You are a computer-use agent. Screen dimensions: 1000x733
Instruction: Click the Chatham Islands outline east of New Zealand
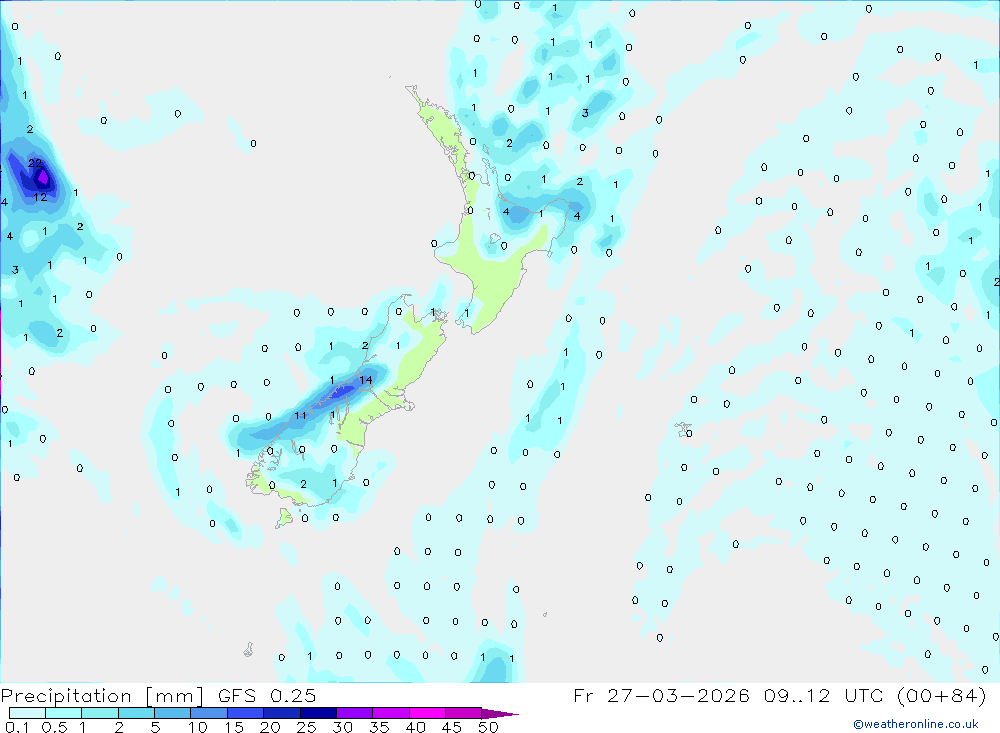[684, 429]
